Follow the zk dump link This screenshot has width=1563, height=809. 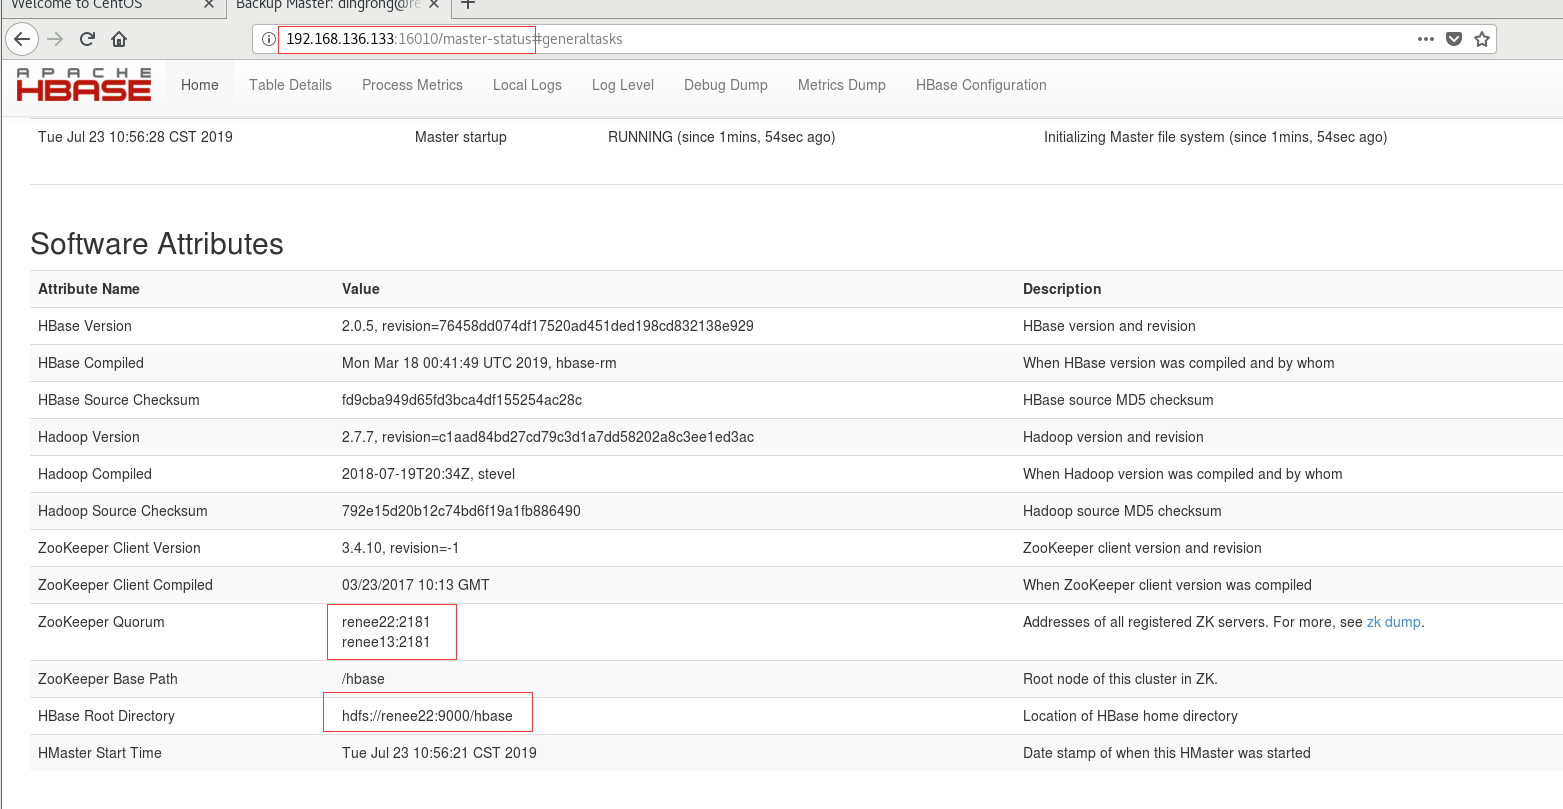coord(1393,622)
